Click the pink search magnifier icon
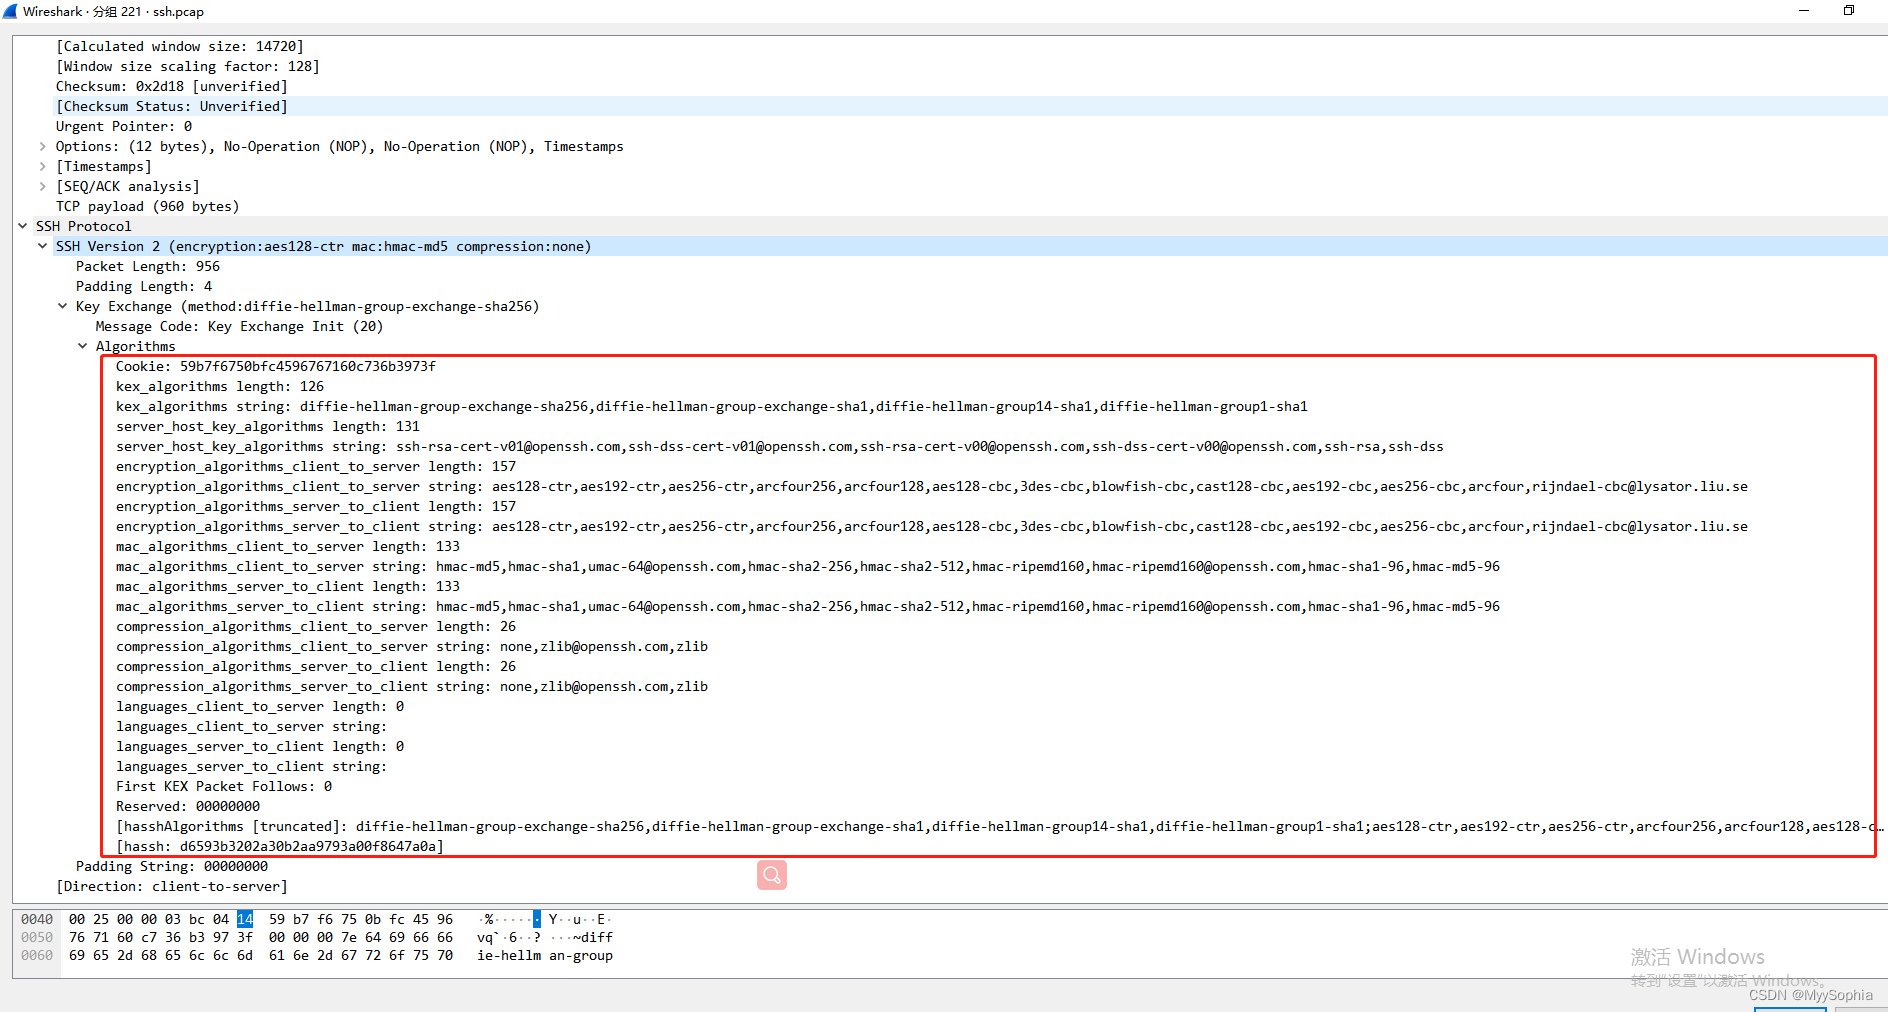Viewport: 1888px width, 1012px height. point(772,875)
